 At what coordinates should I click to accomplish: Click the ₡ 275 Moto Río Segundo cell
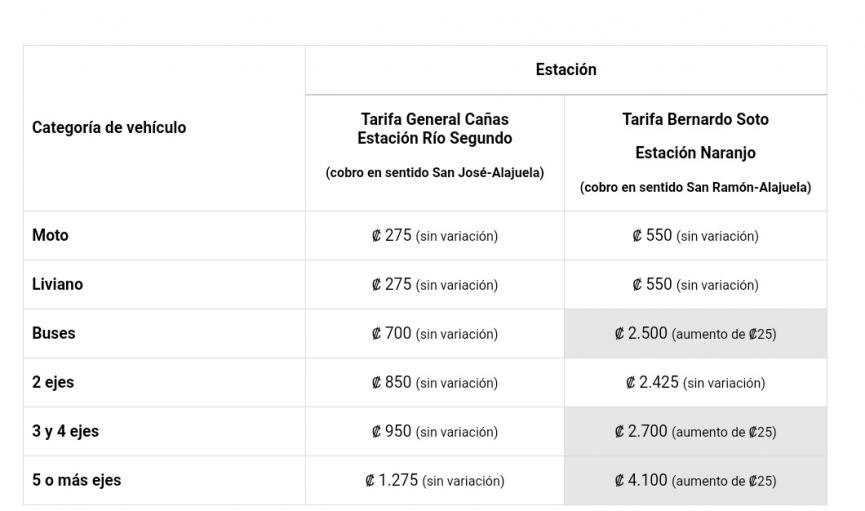click(434, 236)
